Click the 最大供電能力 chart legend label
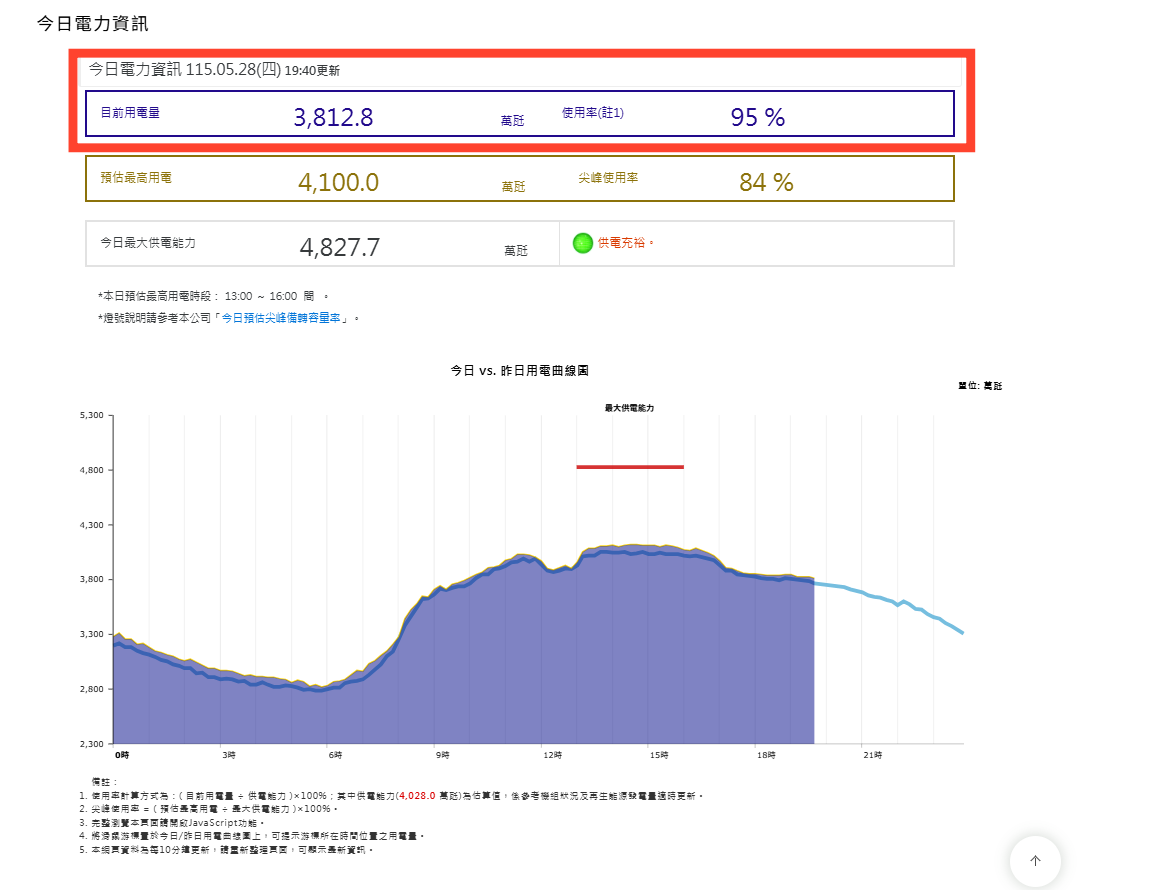The width and height of the screenshot is (1162, 890). pyautogui.click(x=629, y=408)
